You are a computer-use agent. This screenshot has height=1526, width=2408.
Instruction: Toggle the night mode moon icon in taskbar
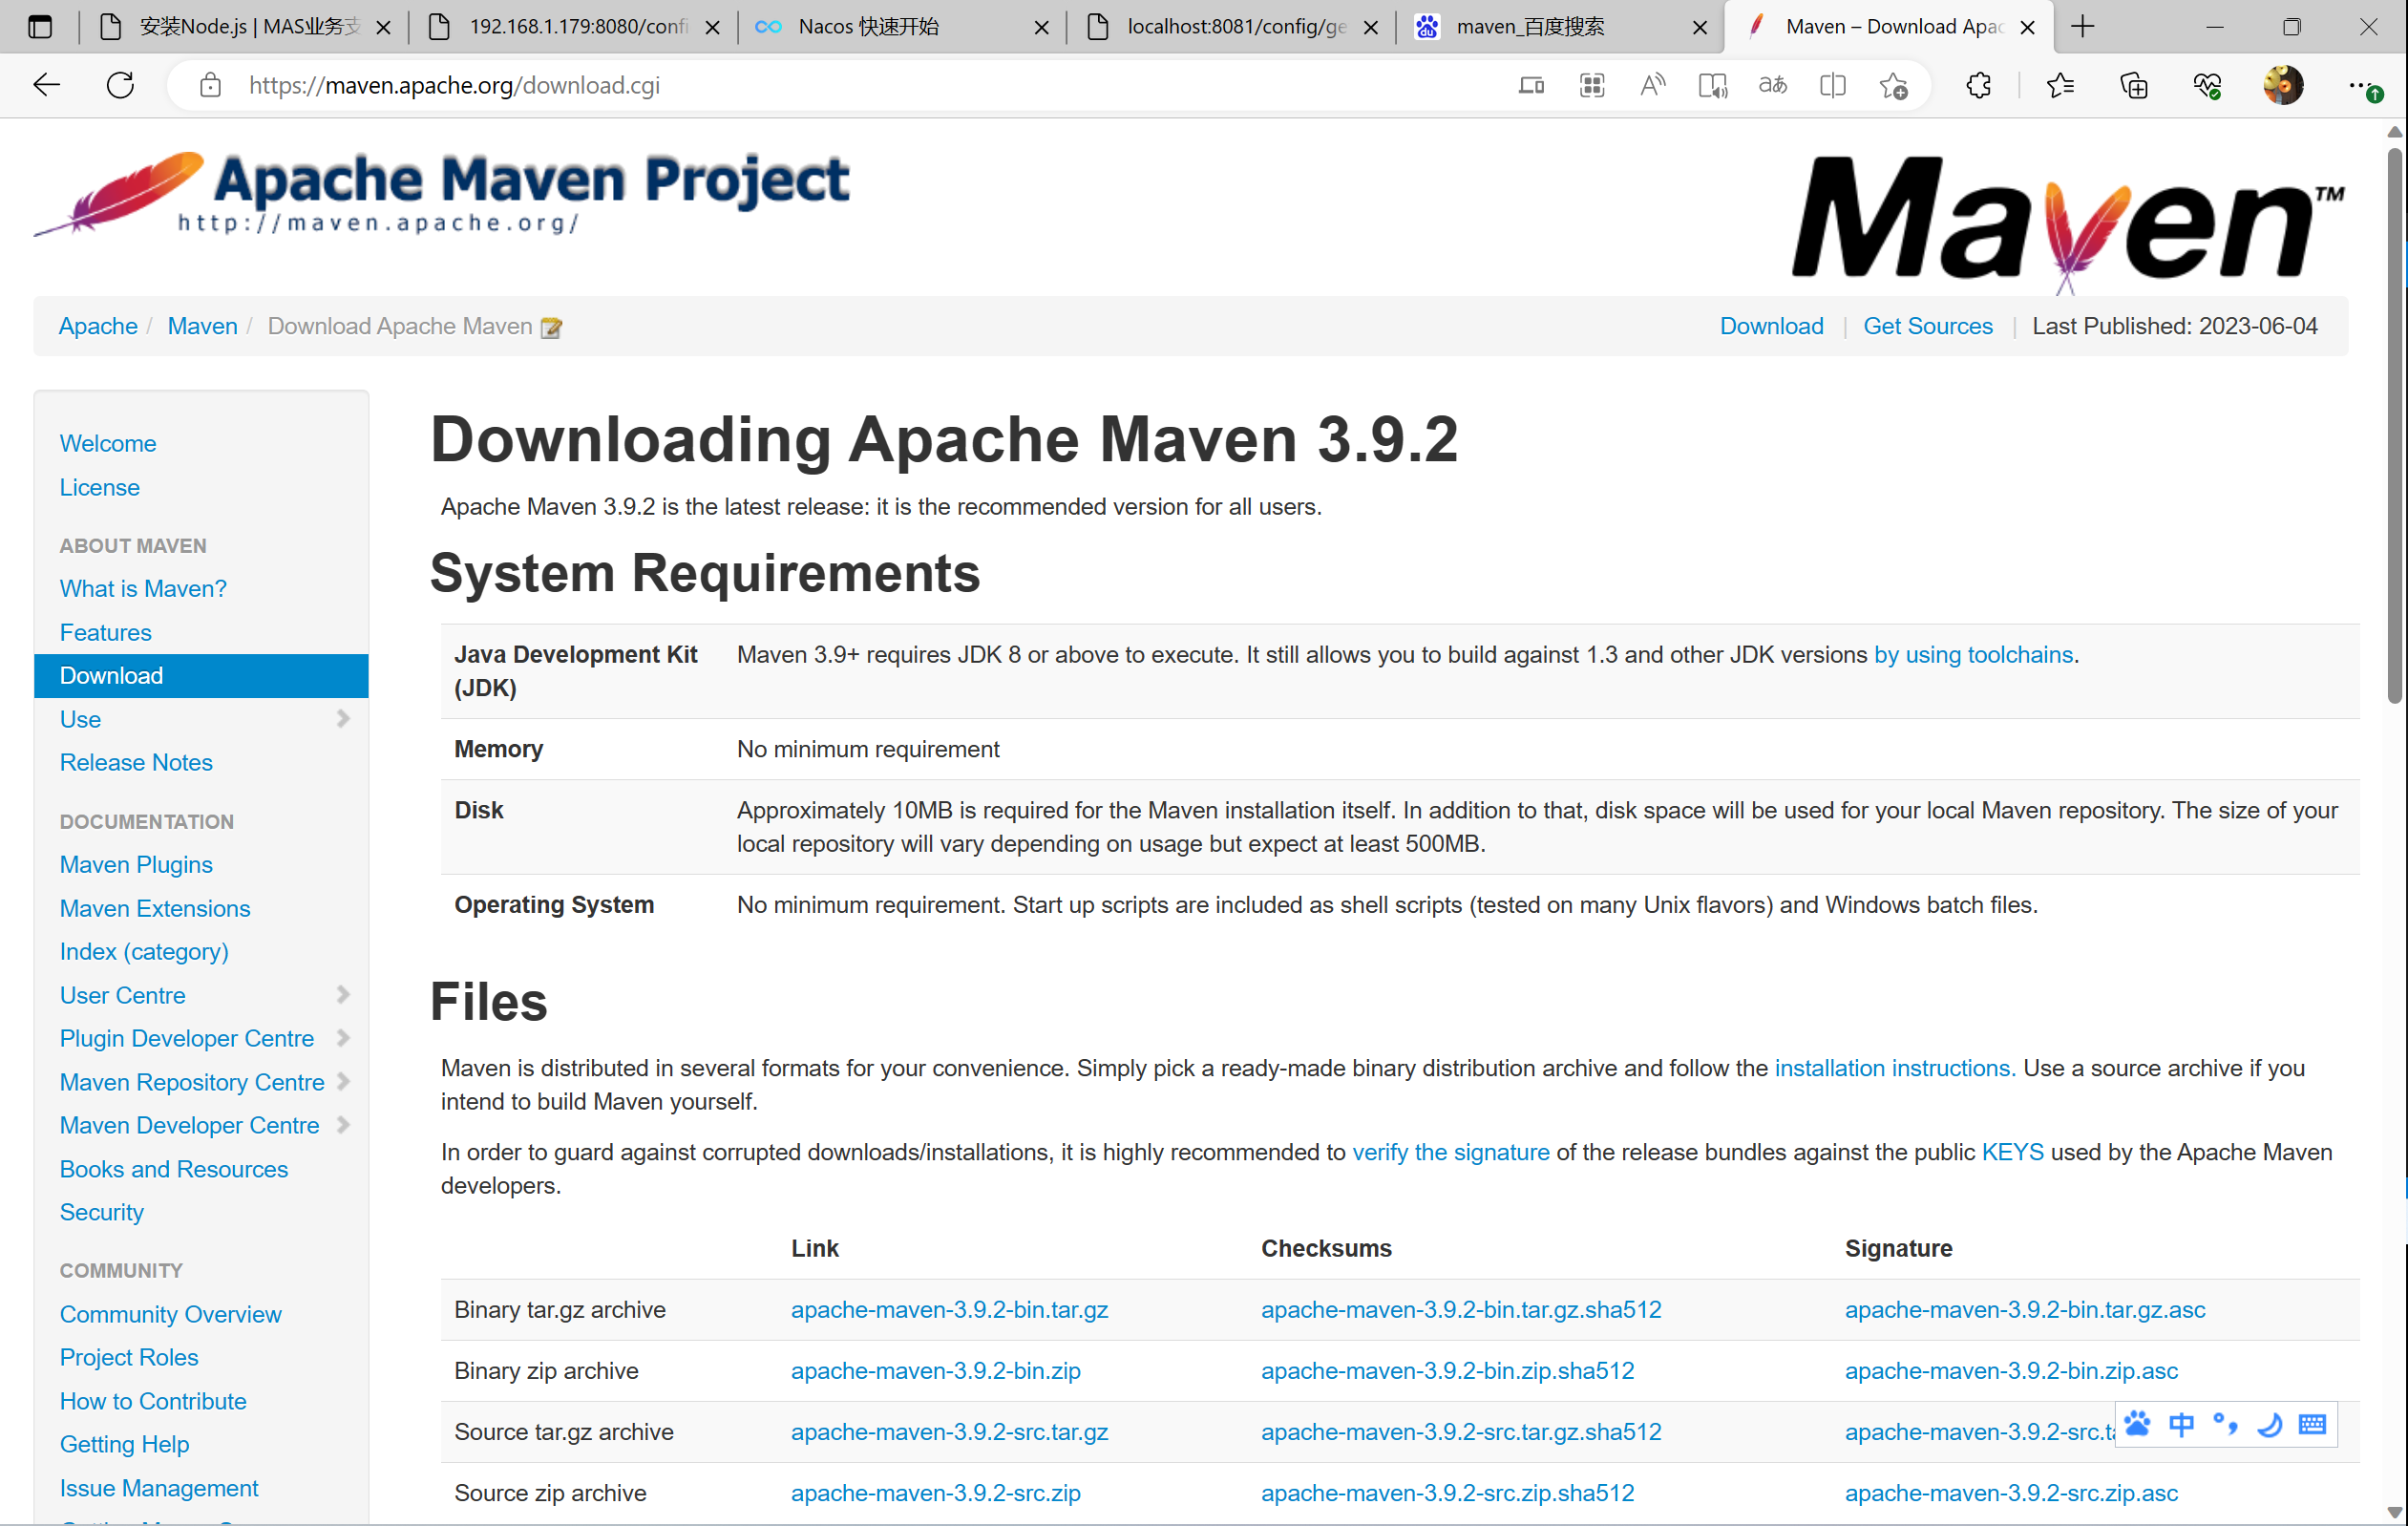(2270, 1426)
